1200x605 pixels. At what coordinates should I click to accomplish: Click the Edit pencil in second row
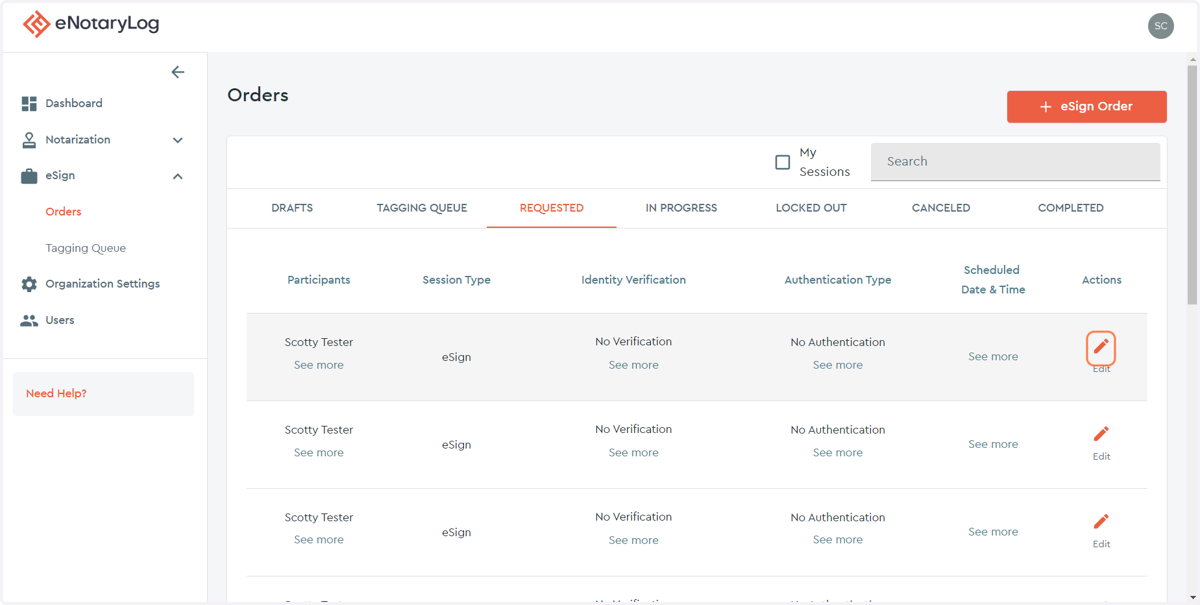pos(1101,434)
